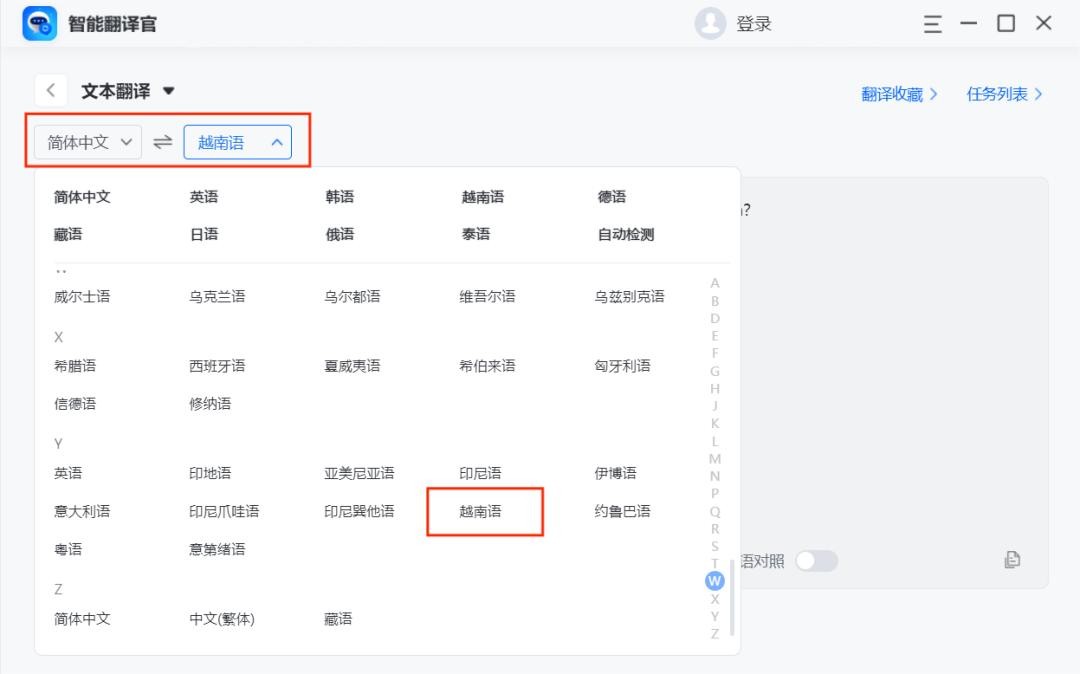Viewport: 1080px width, 674px height.
Task: Click the 智能翻译官 app logo icon
Action: coord(40,24)
